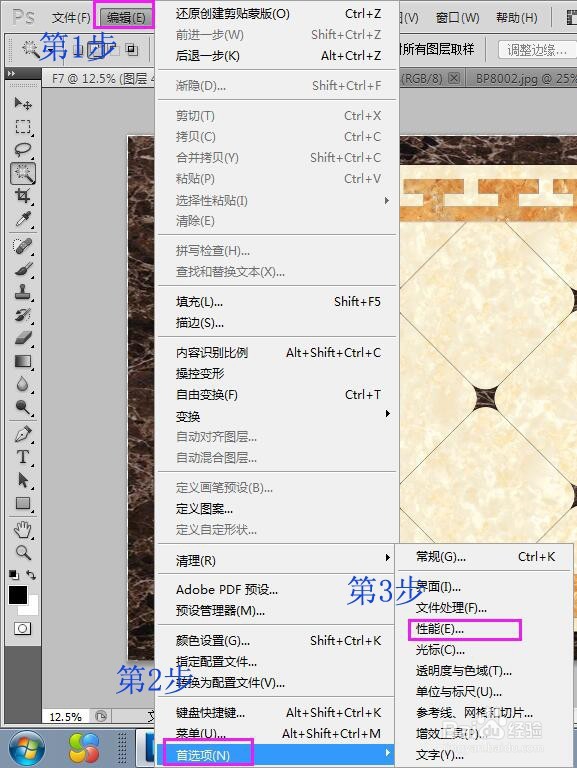The image size is (577, 768).
Task: Choose 后退一步(K)
Action: (277, 56)
